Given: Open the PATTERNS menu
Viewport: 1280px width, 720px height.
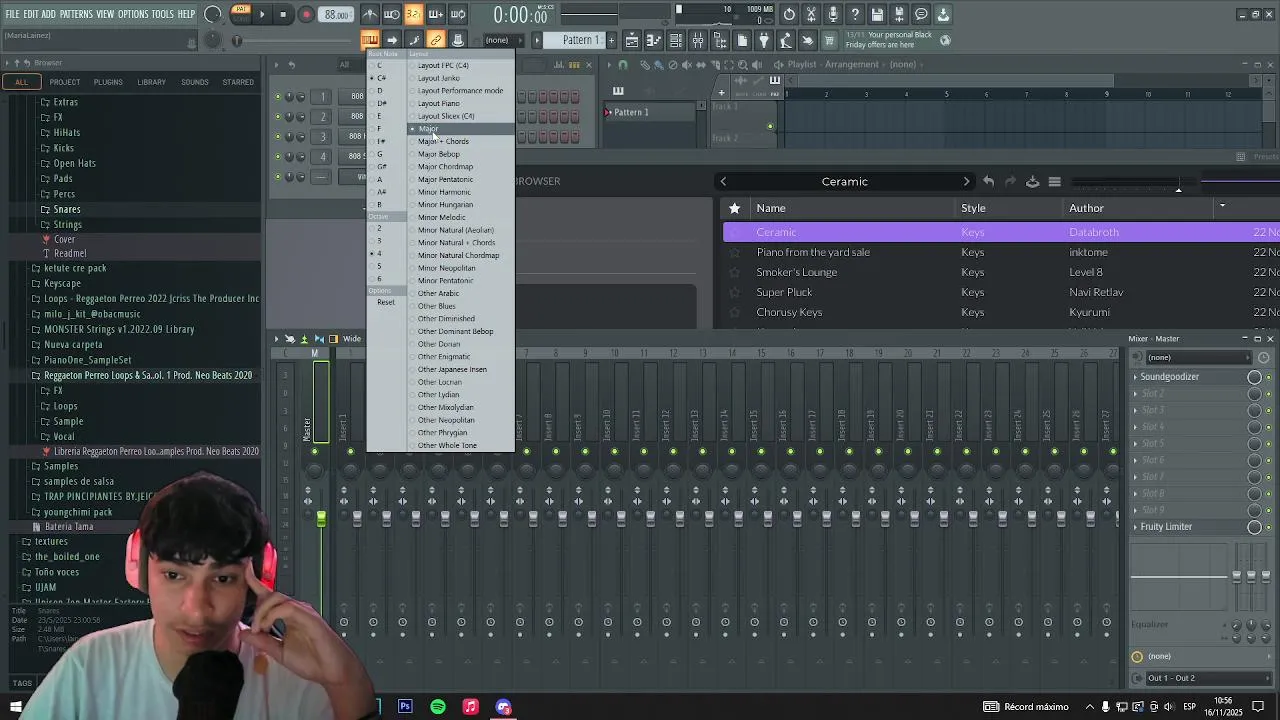Looking at the screenshot, I should [x=76, y=14].
